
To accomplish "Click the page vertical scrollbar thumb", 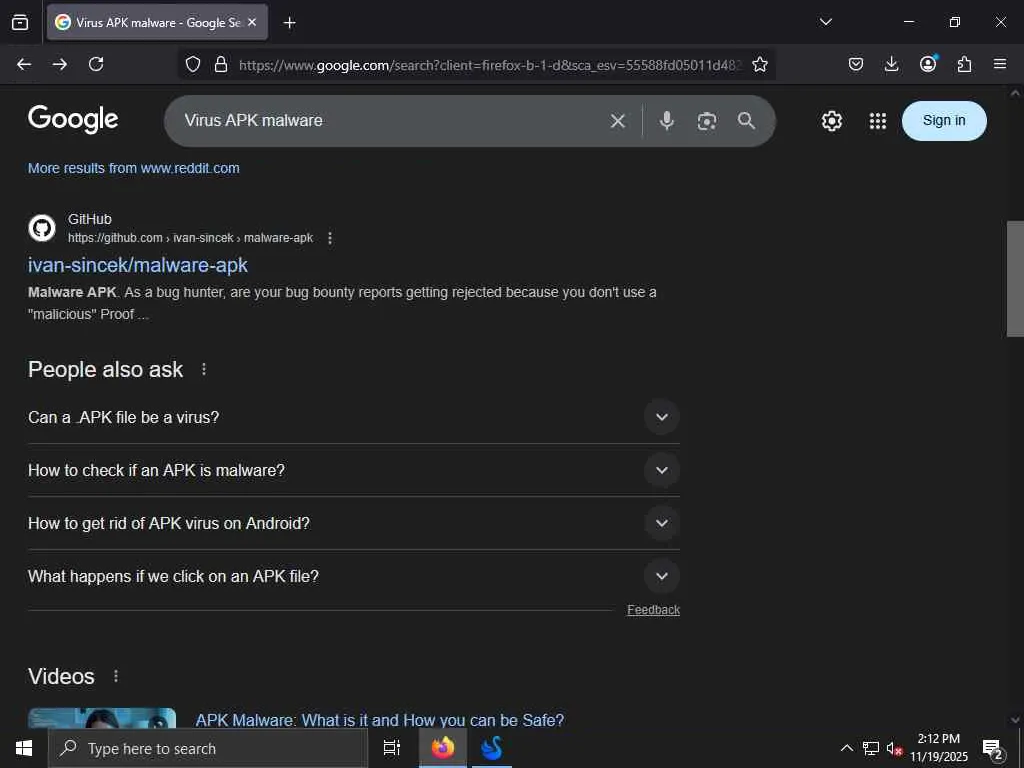I will 1015,279.
